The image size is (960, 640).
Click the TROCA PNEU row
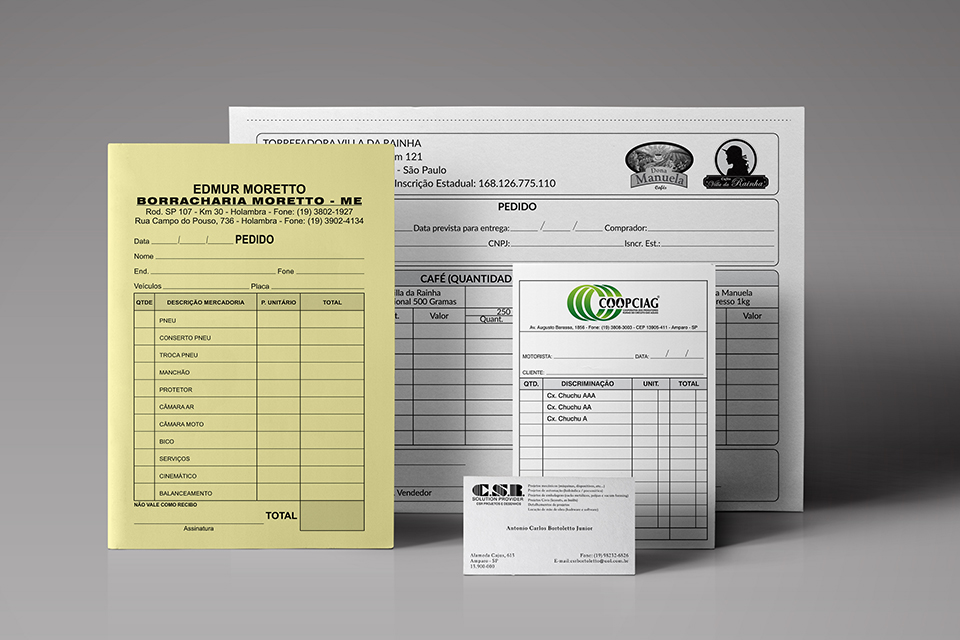pos(249,355)
